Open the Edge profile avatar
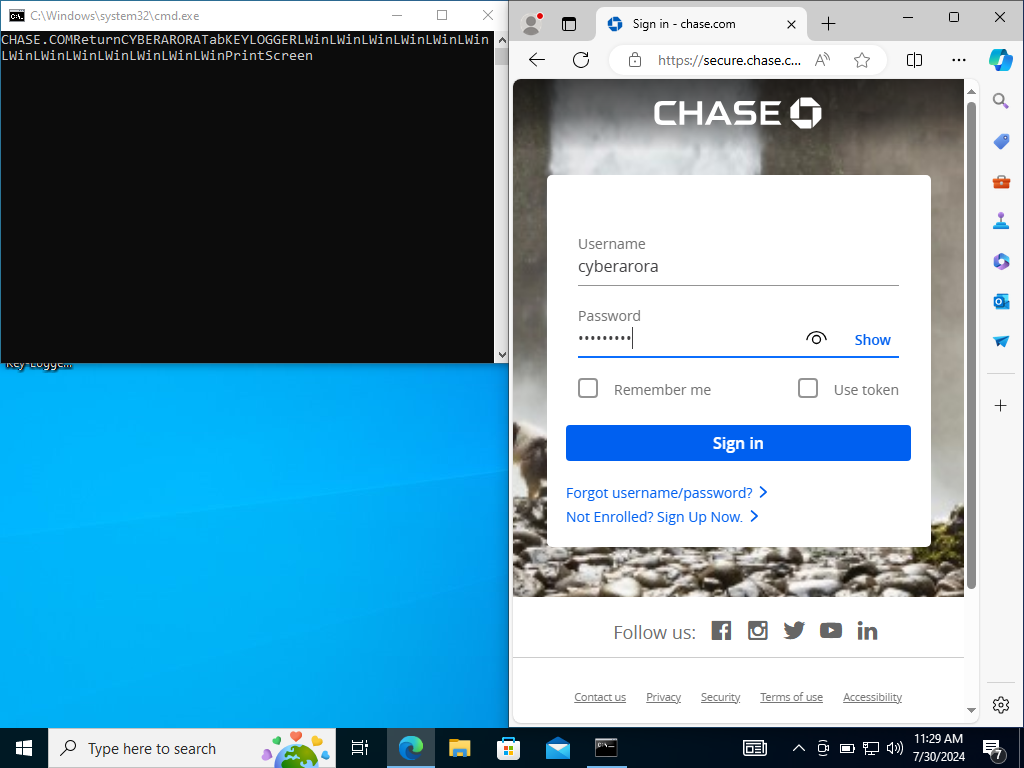 pyautogui.click(x=532, y=24)
